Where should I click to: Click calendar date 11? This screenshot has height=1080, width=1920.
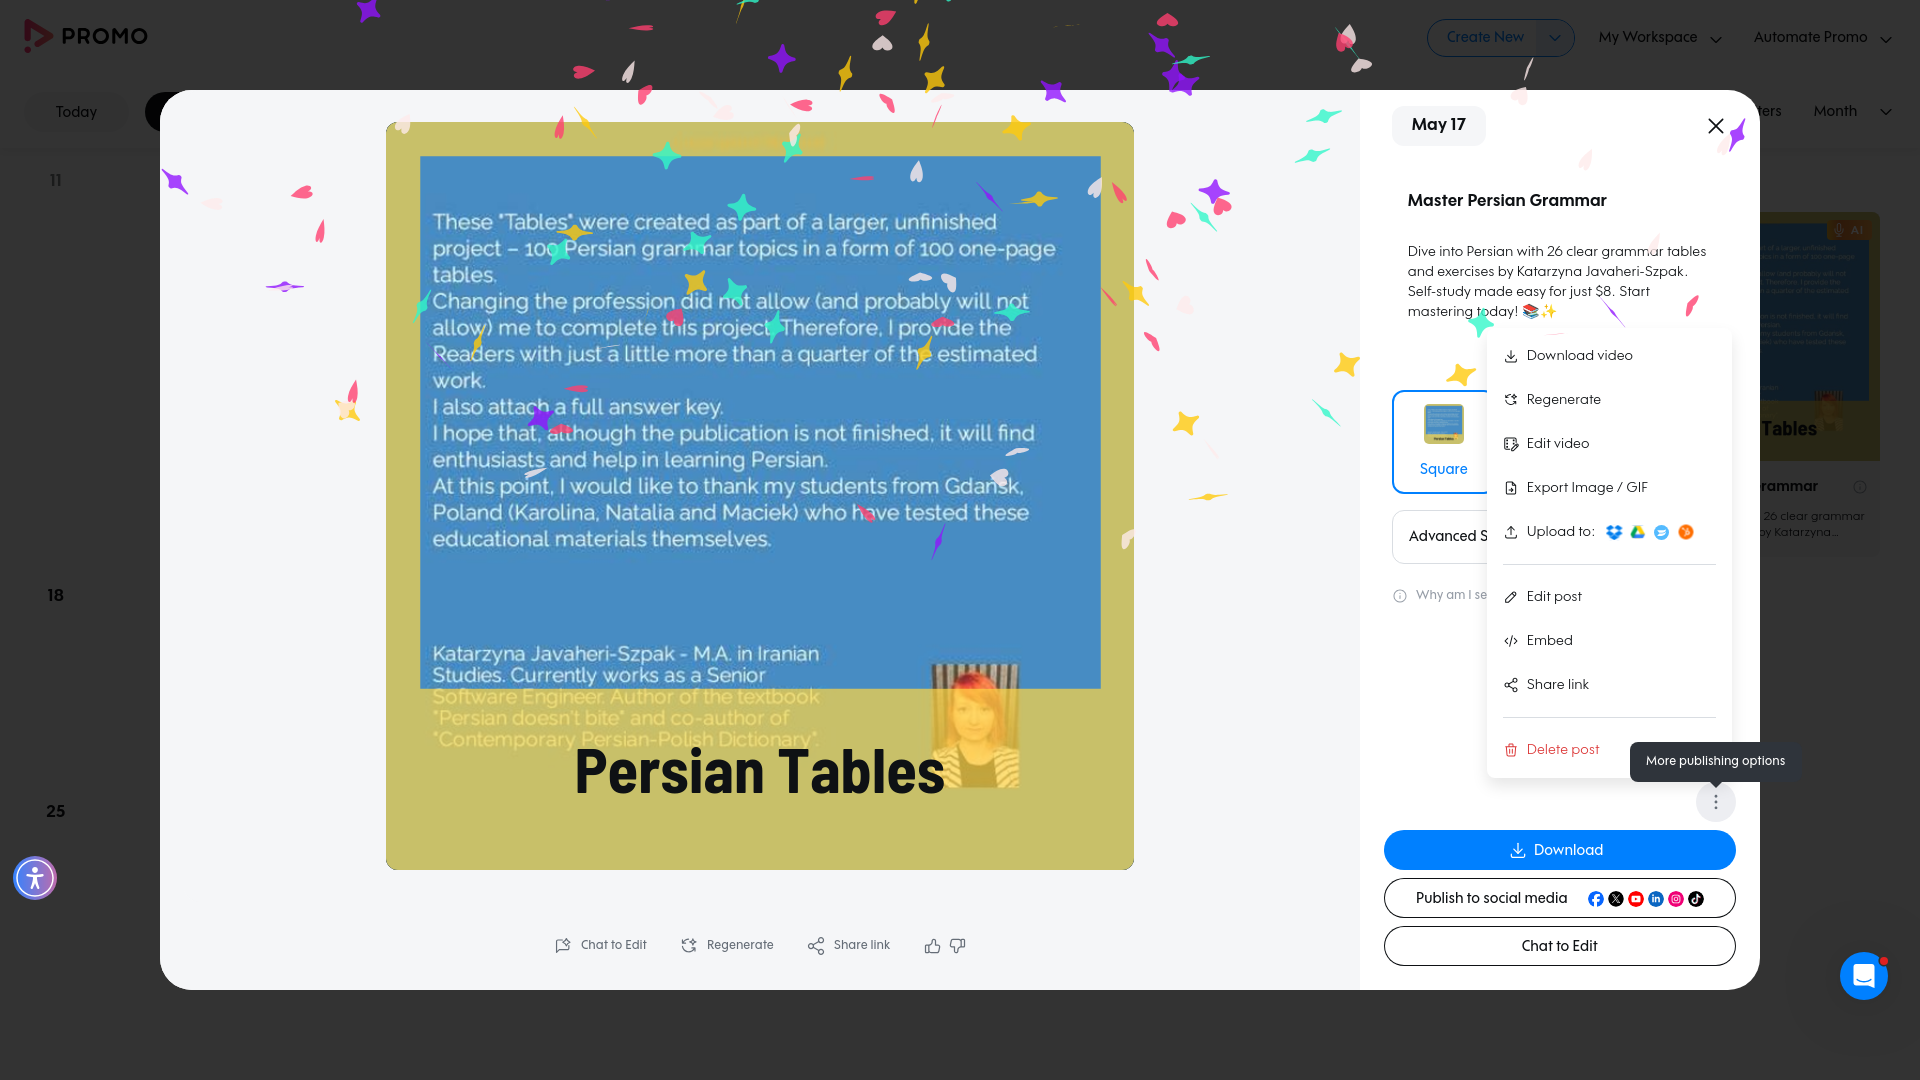coord(56,181)
